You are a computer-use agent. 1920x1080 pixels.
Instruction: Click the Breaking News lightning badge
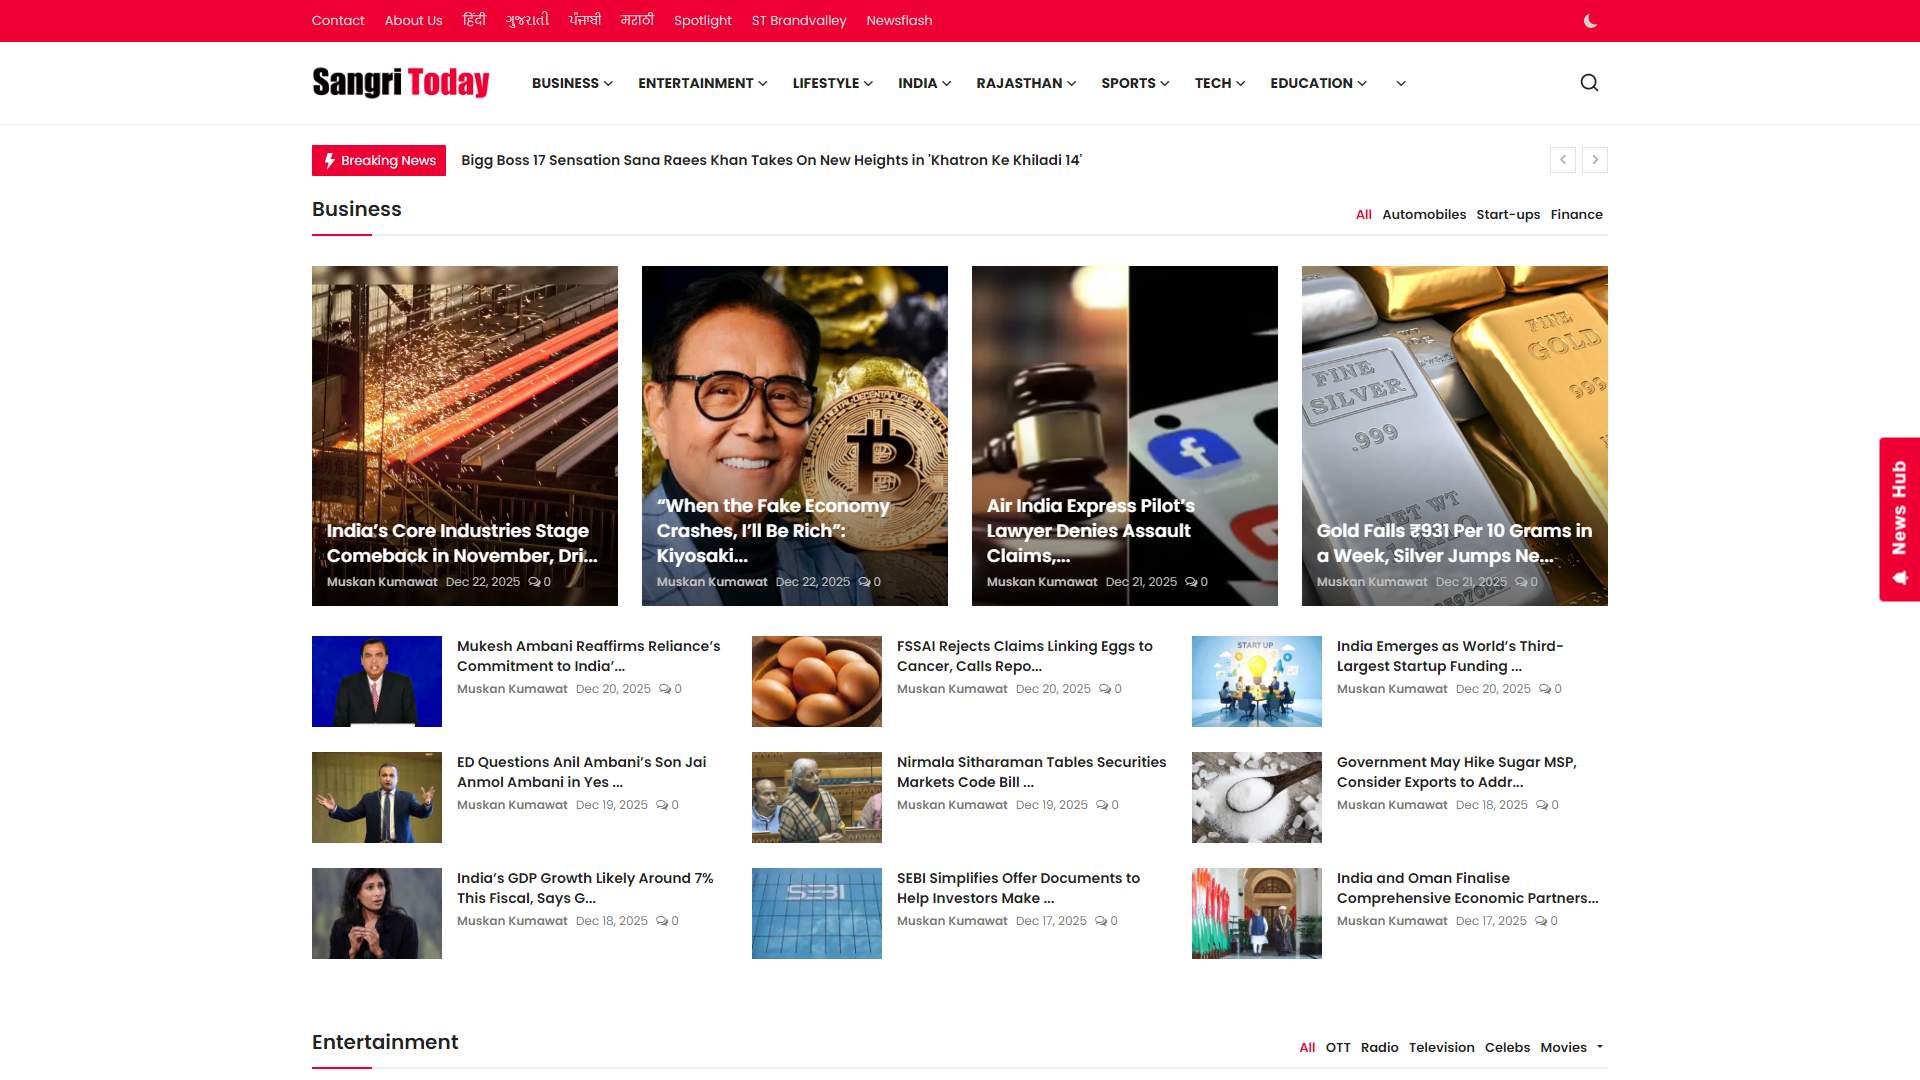(x=379, y=161)
